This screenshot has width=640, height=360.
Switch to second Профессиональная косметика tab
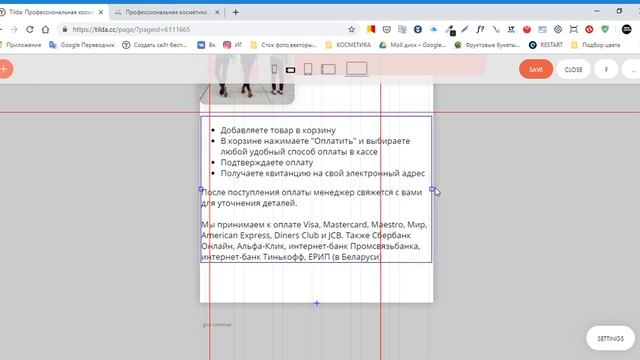pyautogui.click(x=167, y=12)
